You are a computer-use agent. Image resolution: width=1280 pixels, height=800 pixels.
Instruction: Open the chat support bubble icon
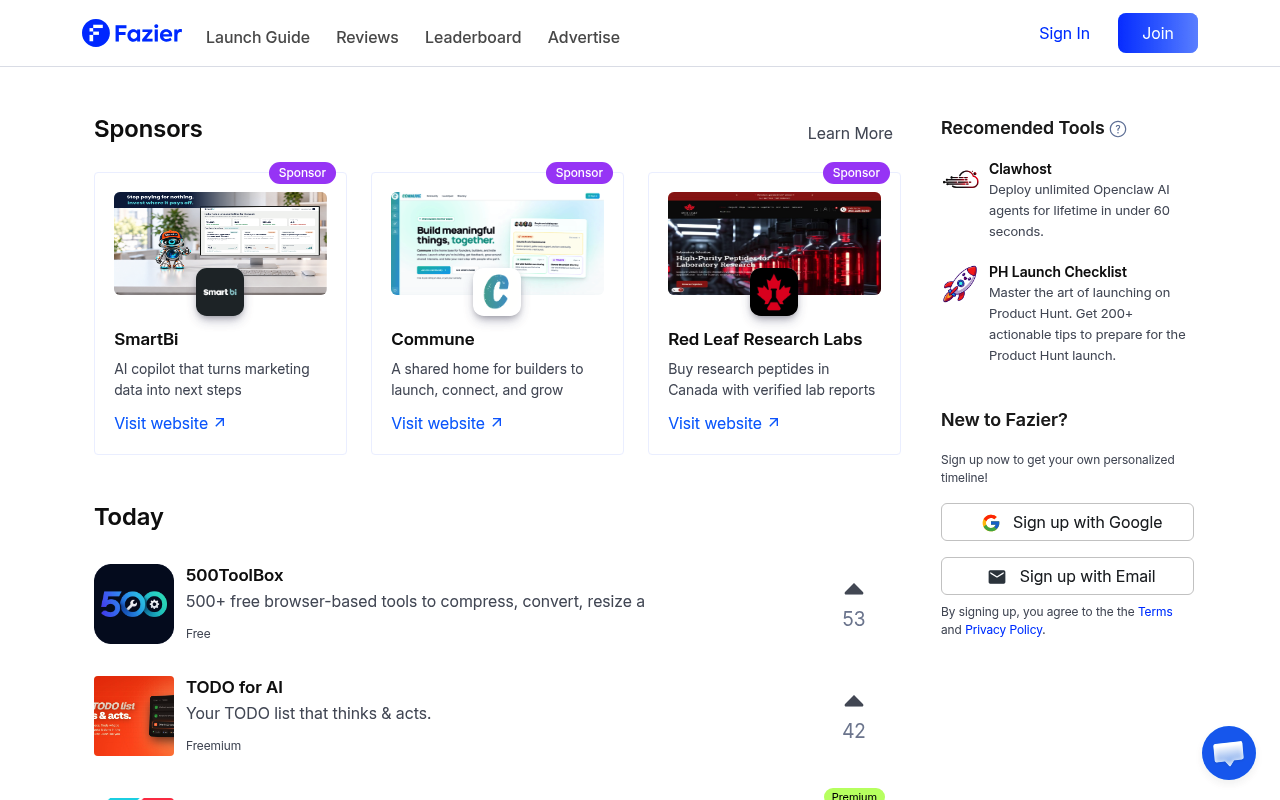pyautogui.click(x=1229, y=753)
